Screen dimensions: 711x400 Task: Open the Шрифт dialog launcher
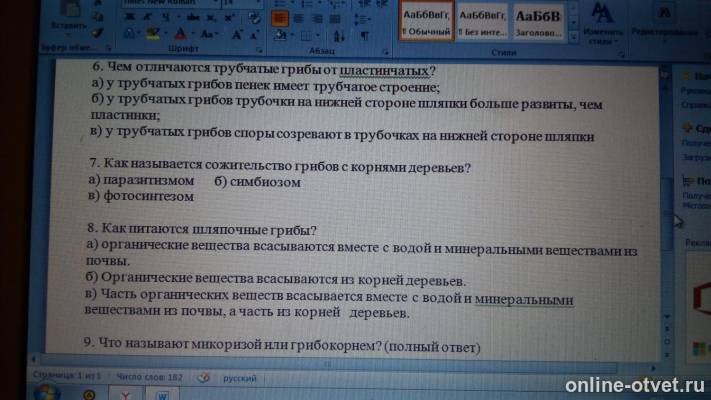(259, 50)
